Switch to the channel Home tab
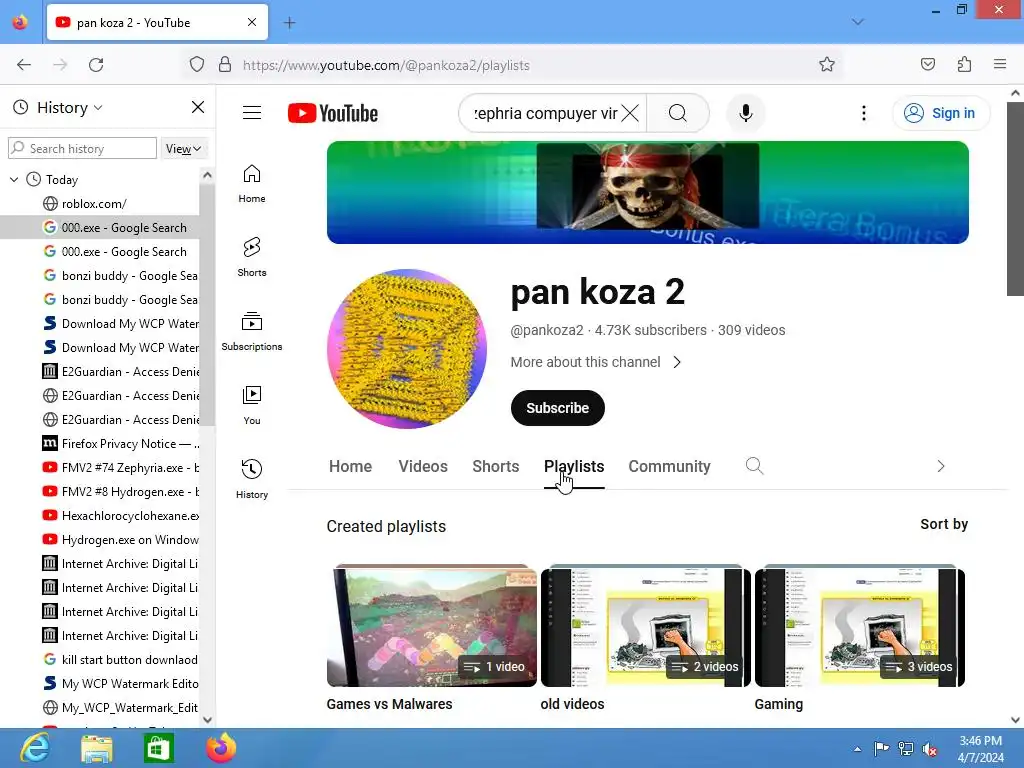 coord(351,466)
